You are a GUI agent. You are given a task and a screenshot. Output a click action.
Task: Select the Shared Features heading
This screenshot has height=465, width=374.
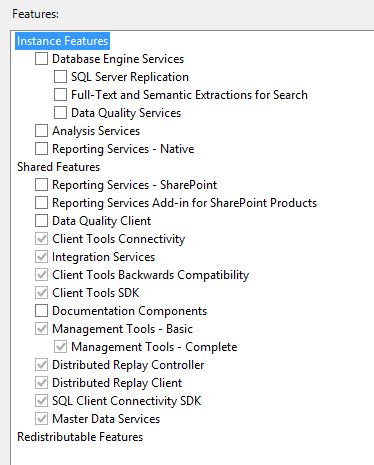(59, 167)
